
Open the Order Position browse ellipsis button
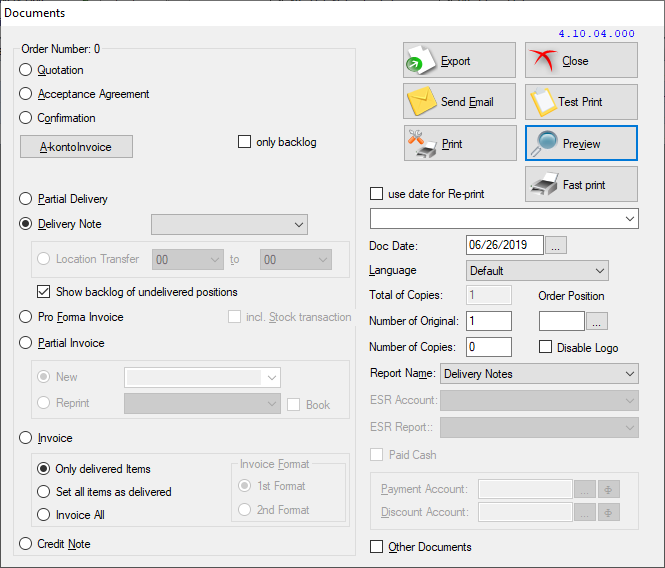click(x=597, y=321)
